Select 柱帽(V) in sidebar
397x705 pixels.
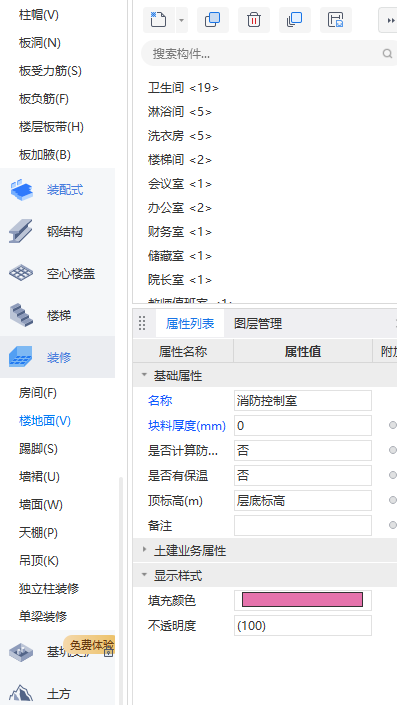[x=39, y=15]
